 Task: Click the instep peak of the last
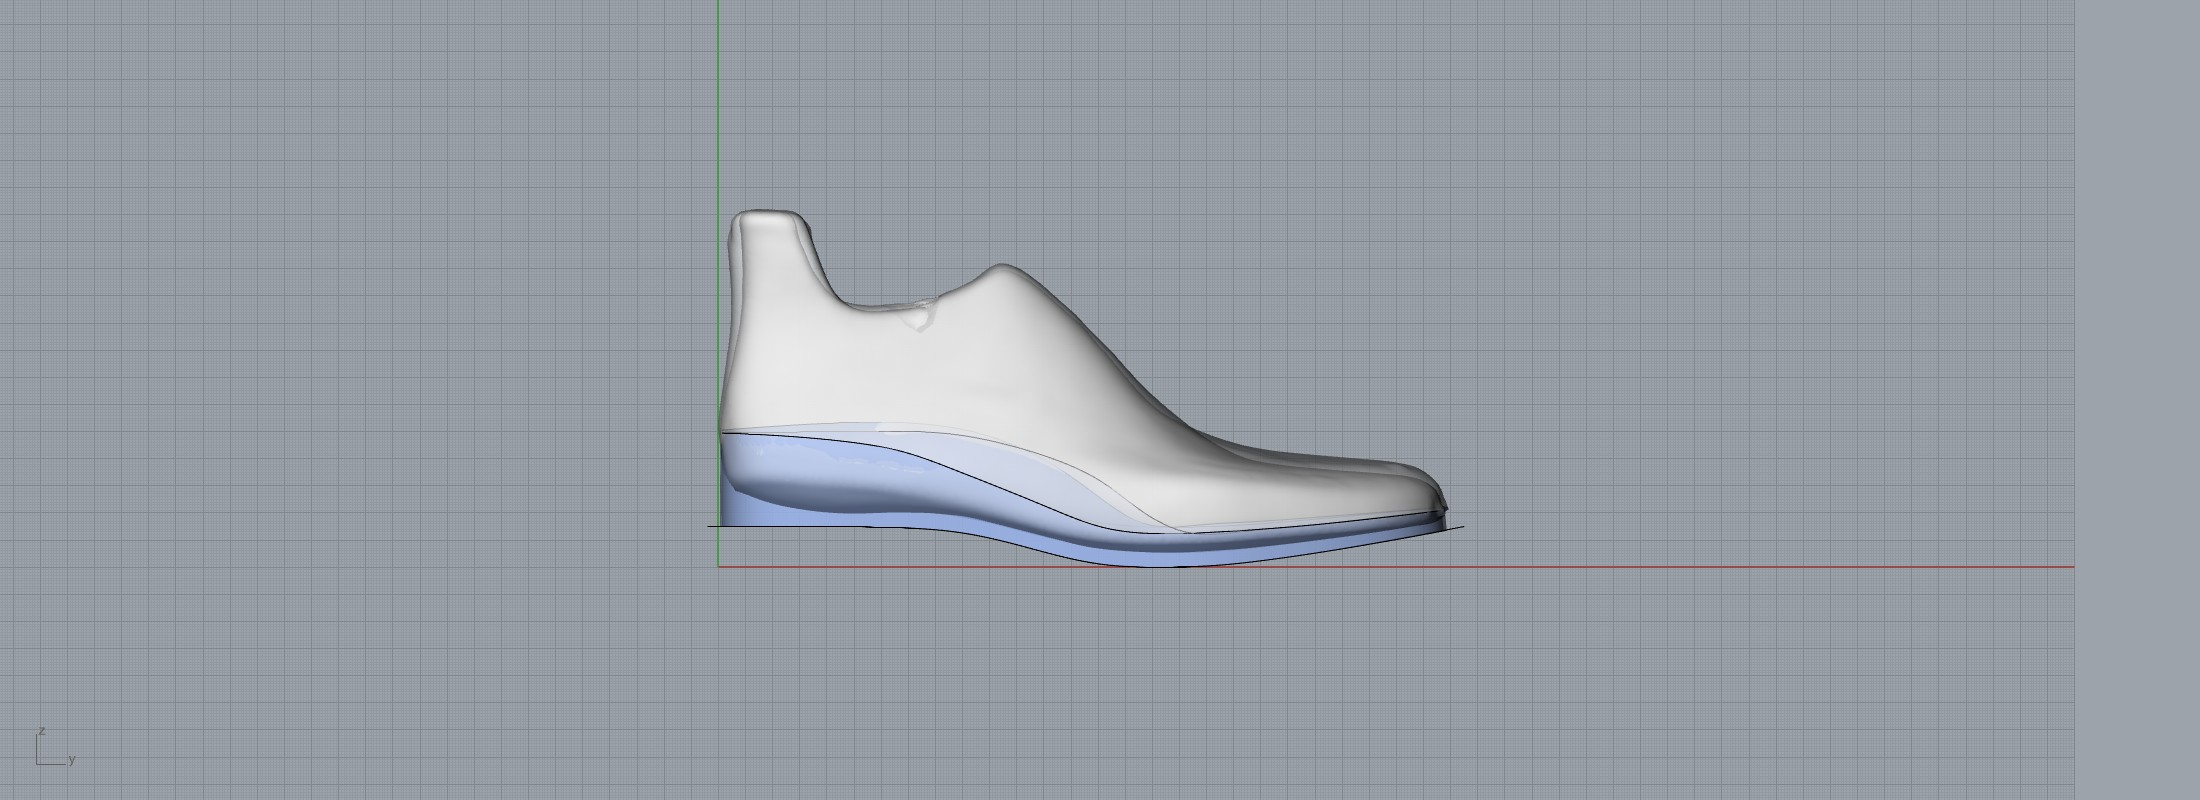[1002, 266]
